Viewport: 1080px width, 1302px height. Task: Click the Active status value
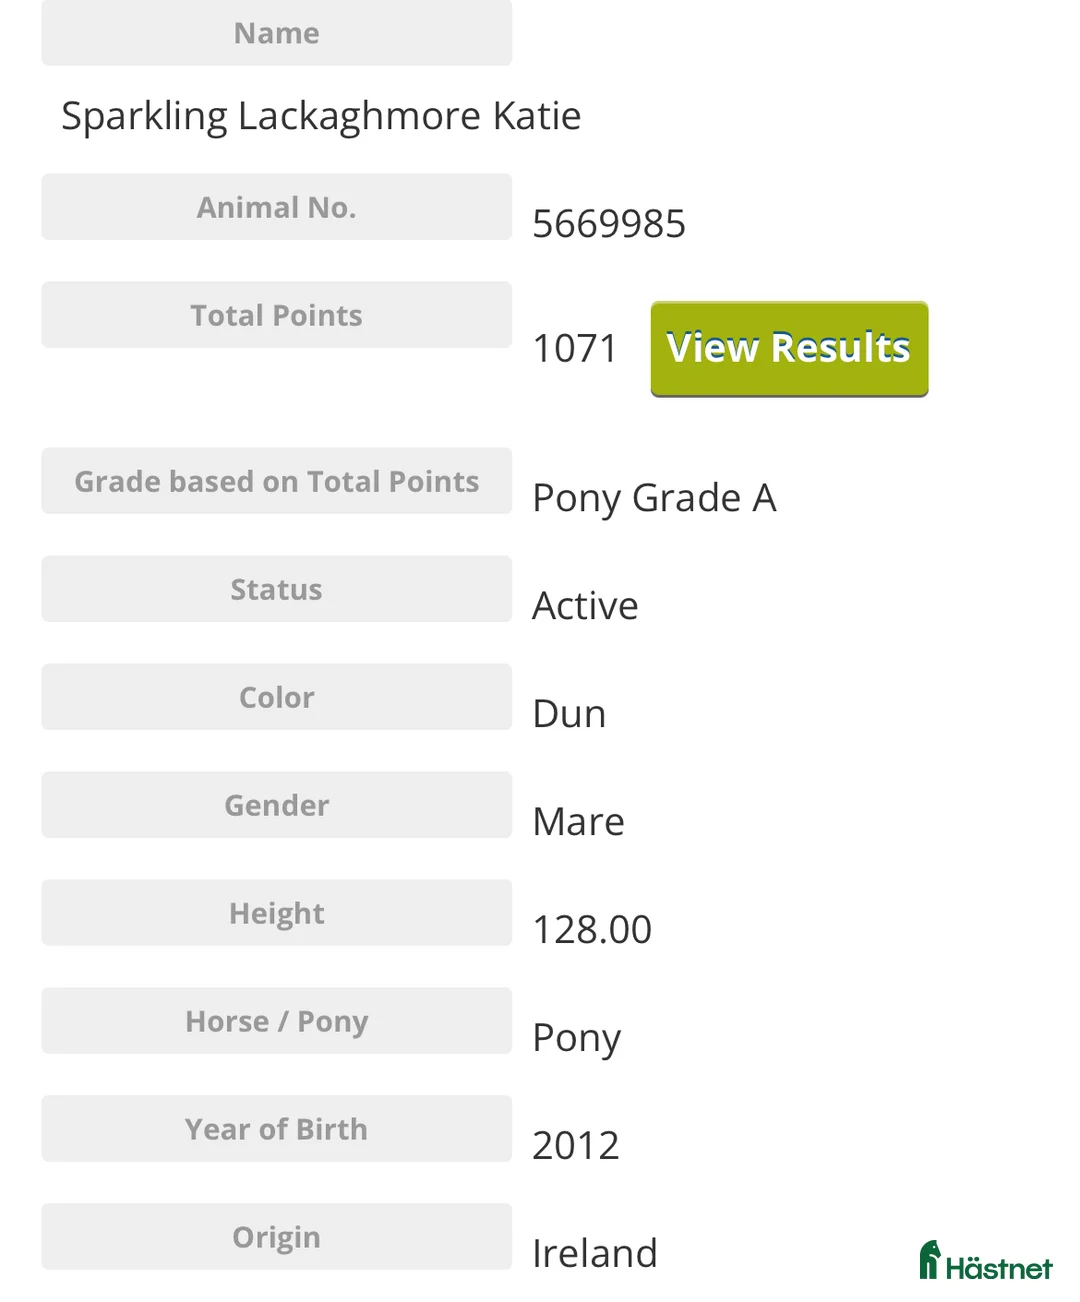click(585, 606)
